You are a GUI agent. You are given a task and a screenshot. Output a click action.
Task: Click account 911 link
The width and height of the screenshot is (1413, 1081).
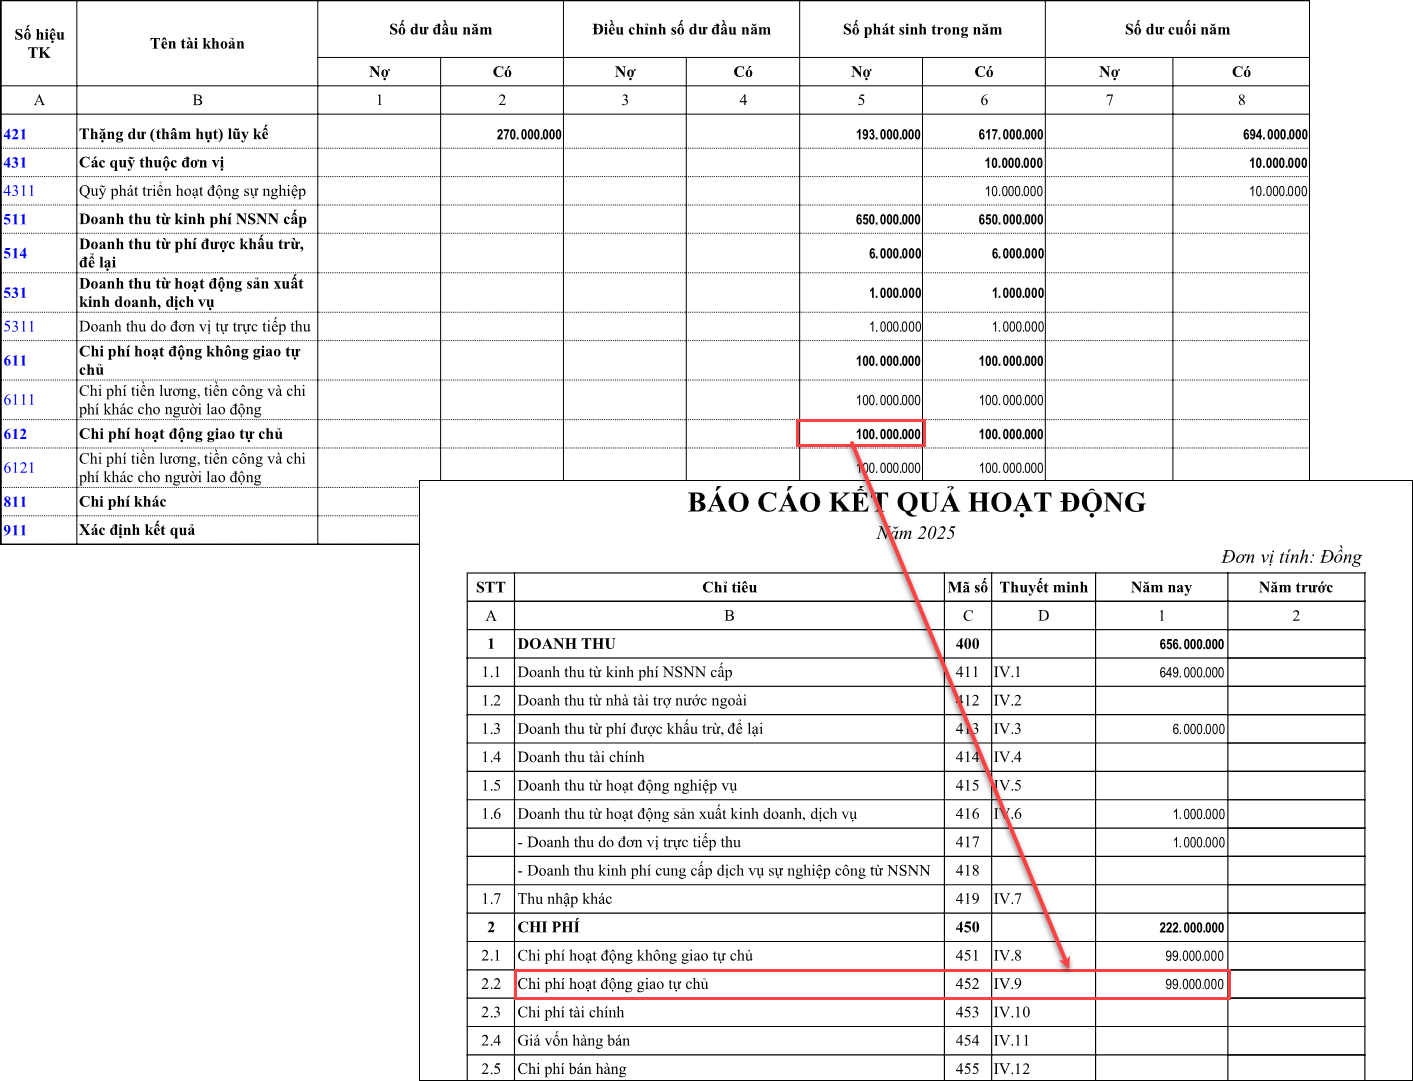(x=15, y=530)
